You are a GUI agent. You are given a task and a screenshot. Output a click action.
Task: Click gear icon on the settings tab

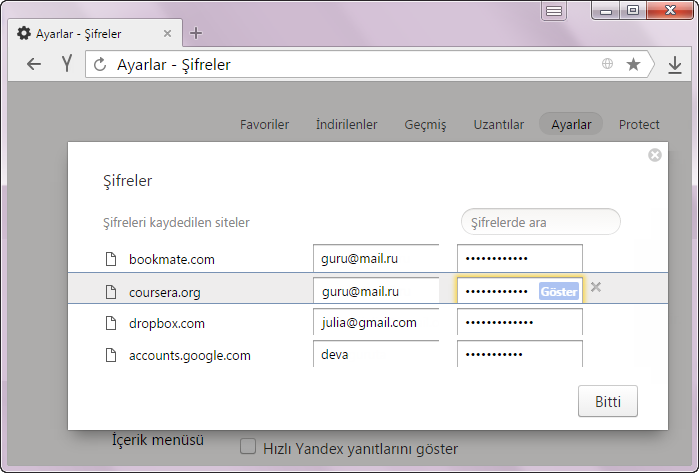[x=24, y=33]
